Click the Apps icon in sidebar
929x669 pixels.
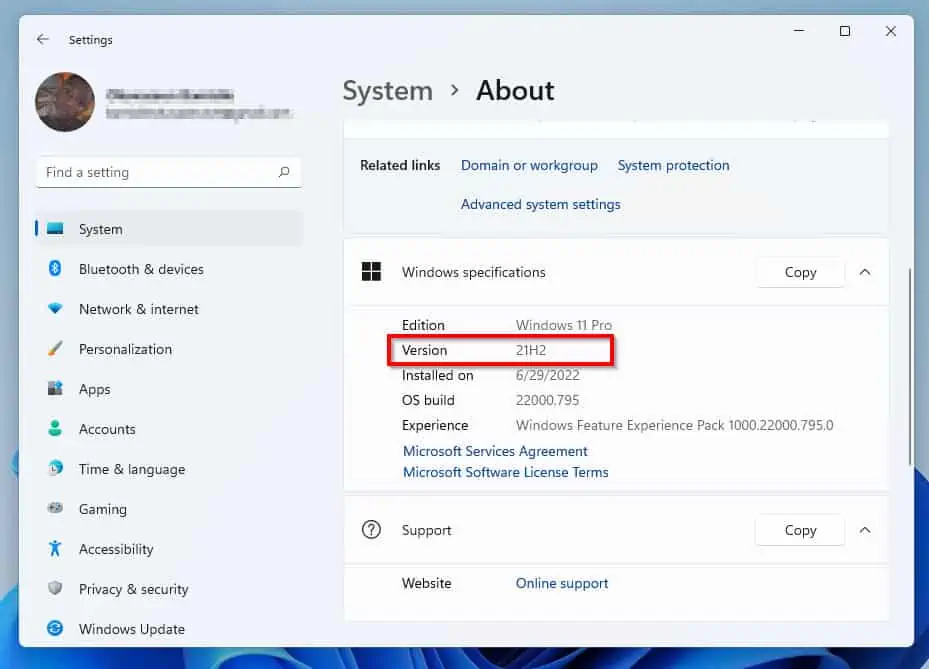pos(55,389)
